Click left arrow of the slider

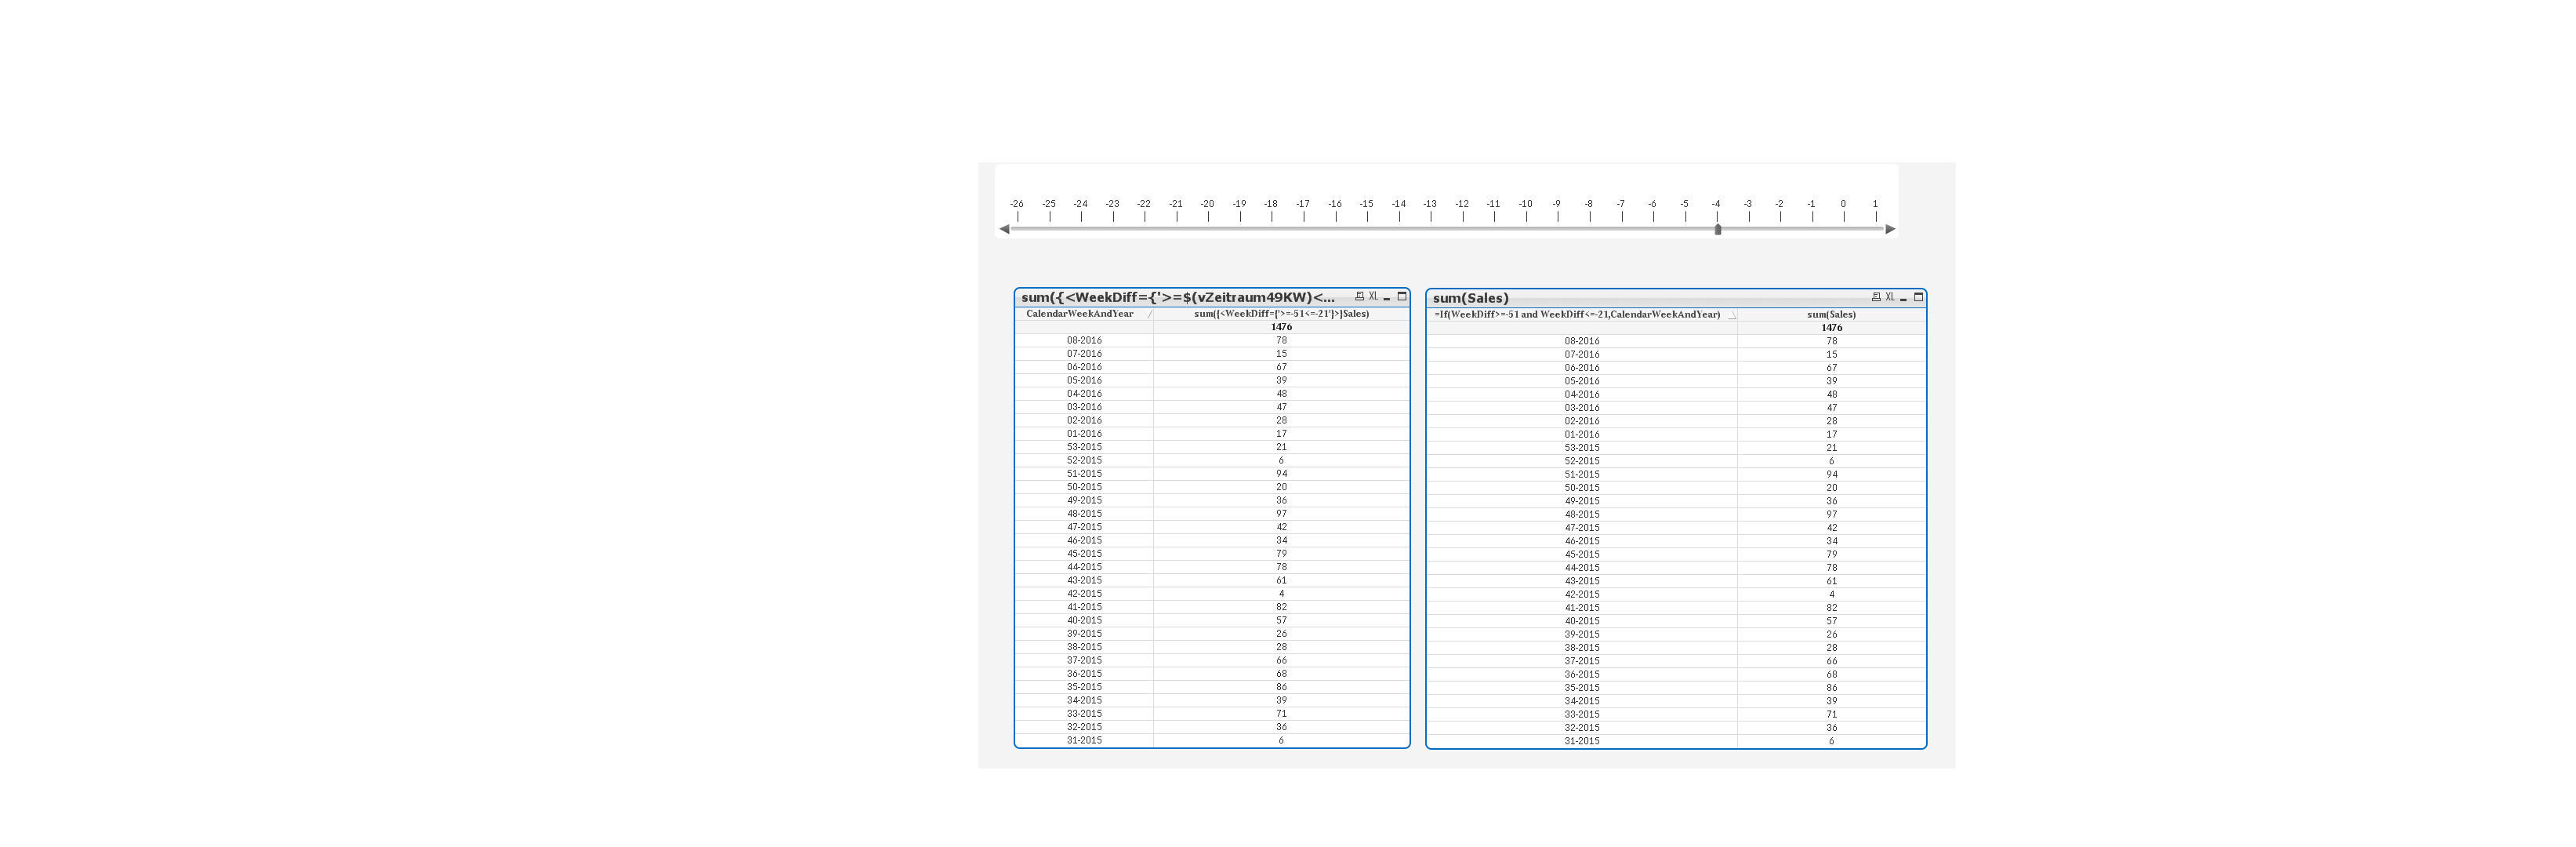point(1004,230)
